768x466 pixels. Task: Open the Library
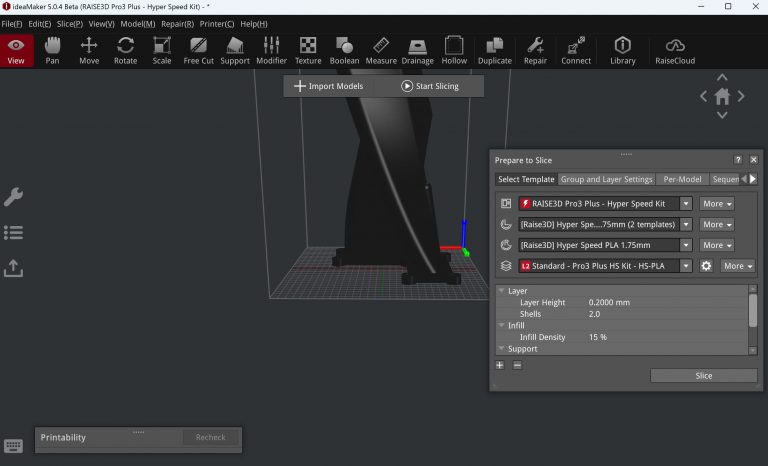click(623, 50)
